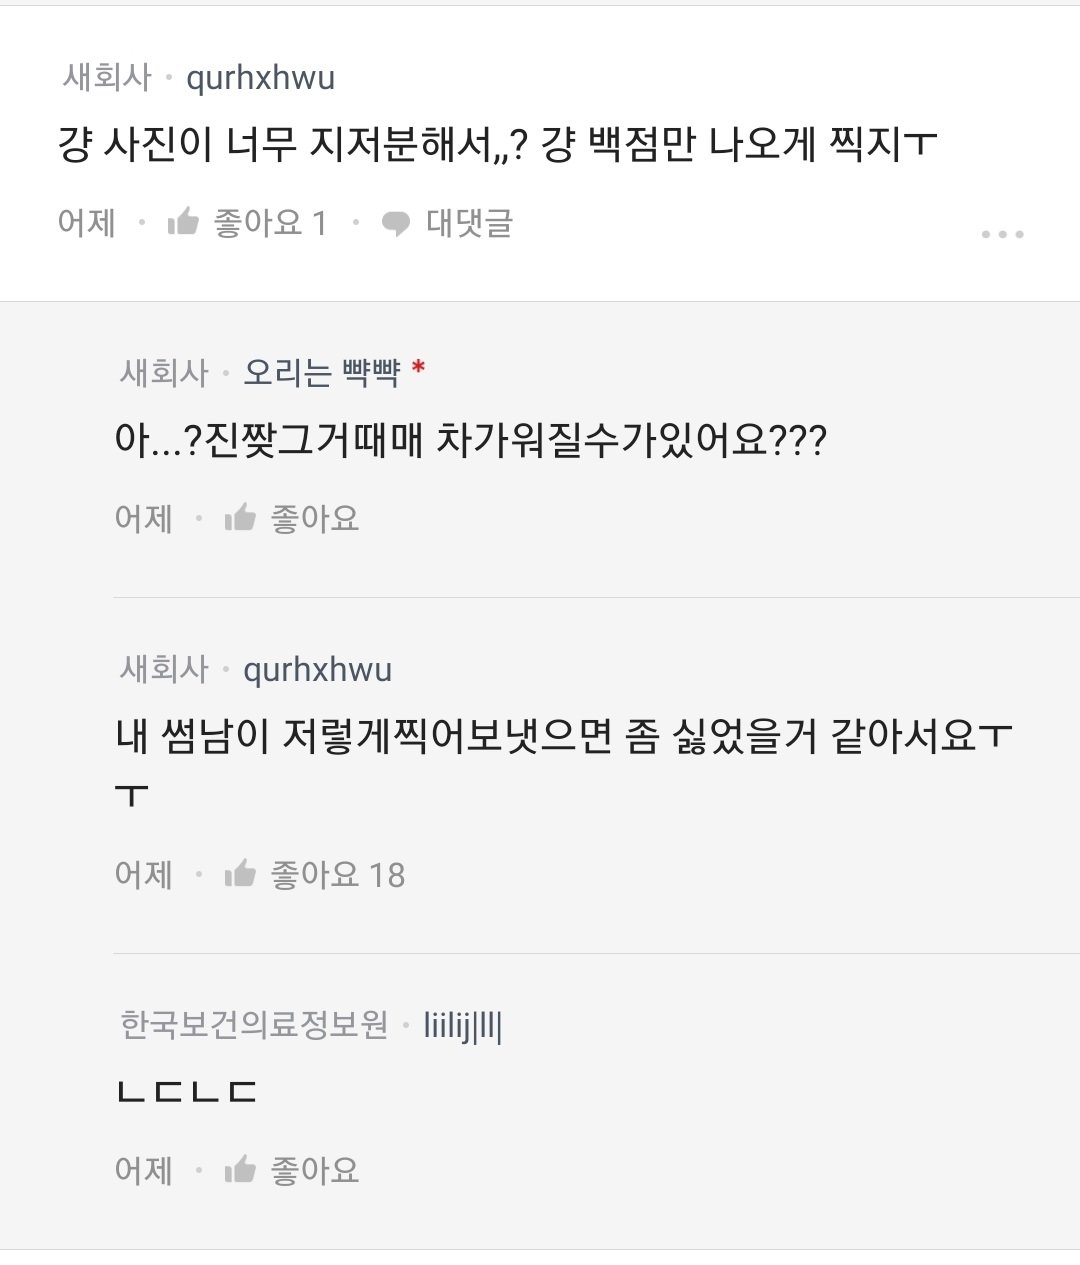
Task: Open qurhxhwu profile above the 썸남 reply
Action: (x=317, y=669)
